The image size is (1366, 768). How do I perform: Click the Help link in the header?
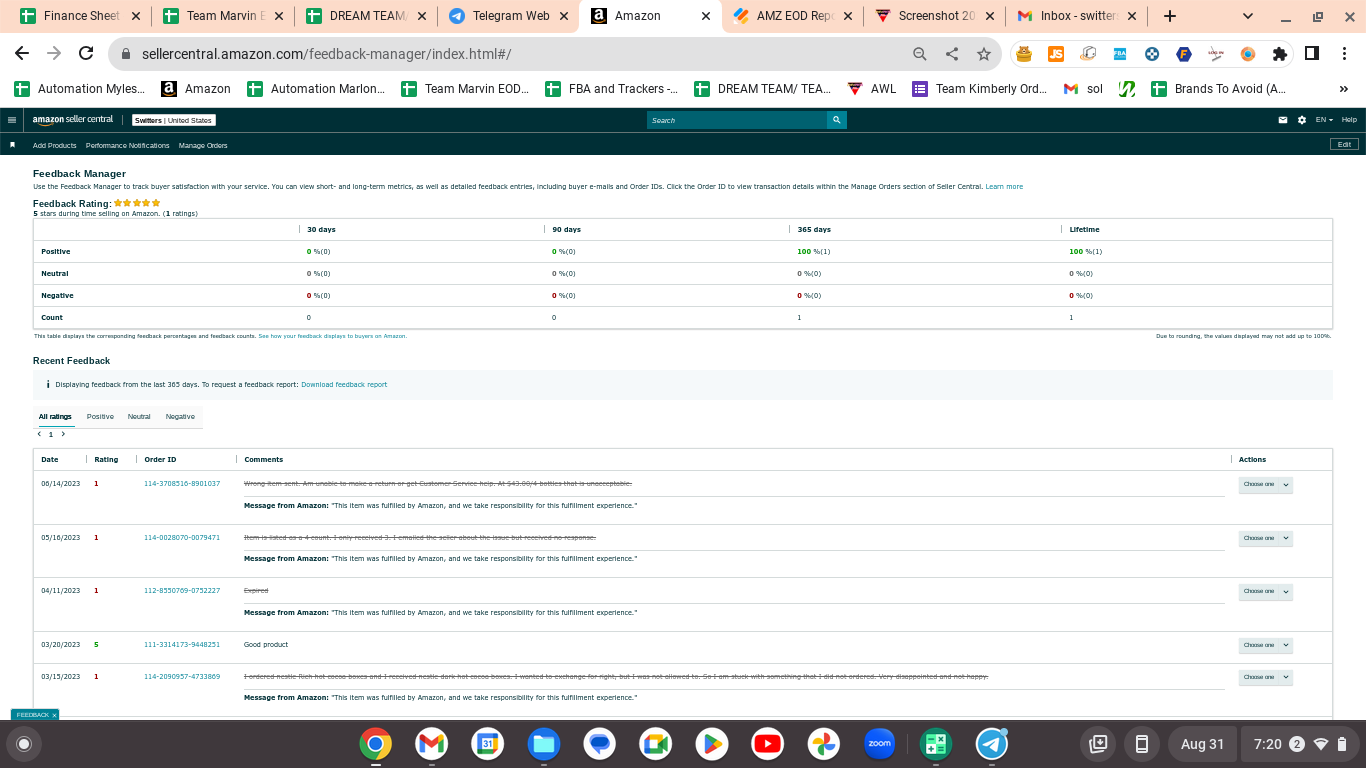1349,120
